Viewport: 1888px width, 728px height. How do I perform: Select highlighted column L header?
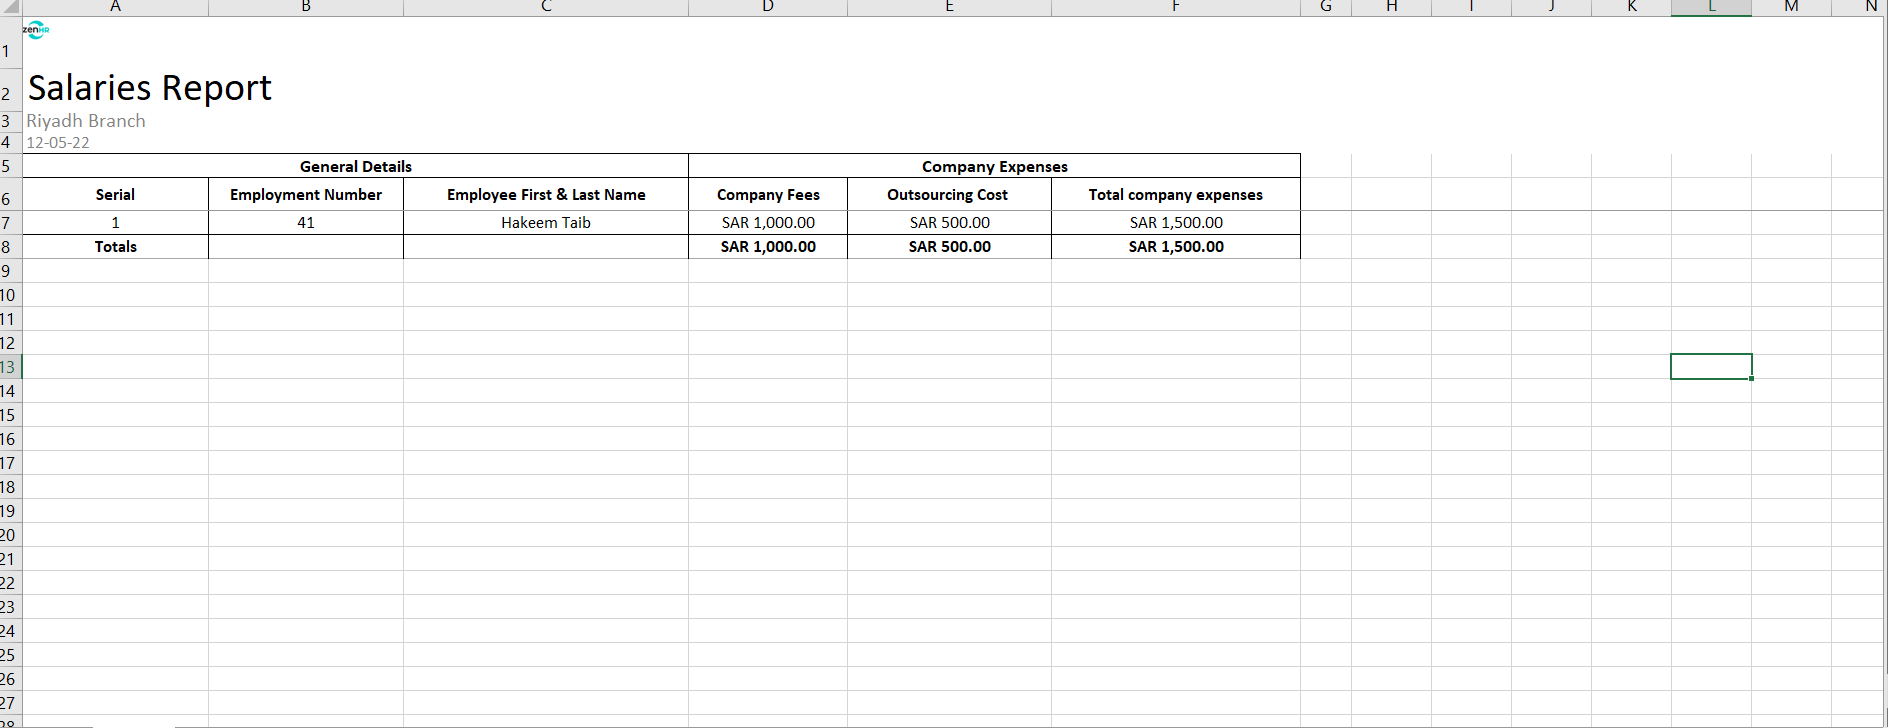[x=1711, y=7]
